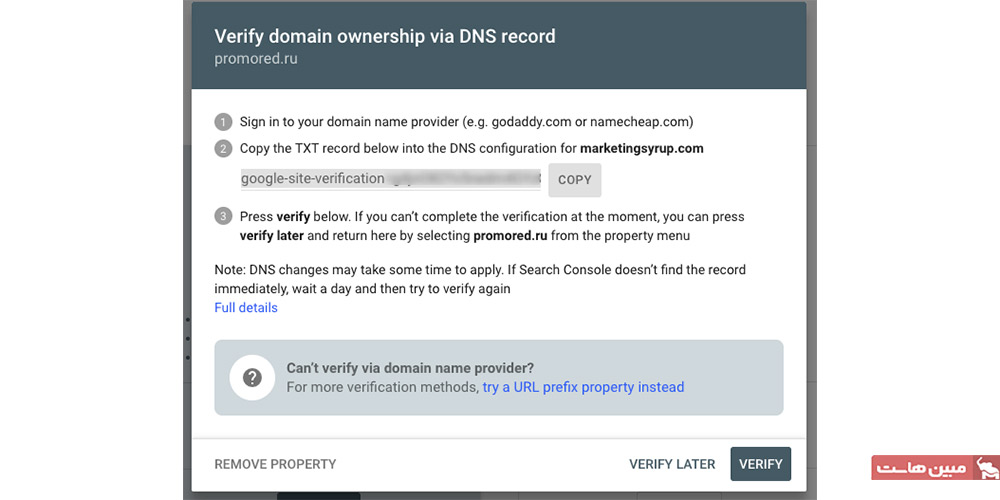Click the bold 'verify later' text in step 3

point(271,236)
